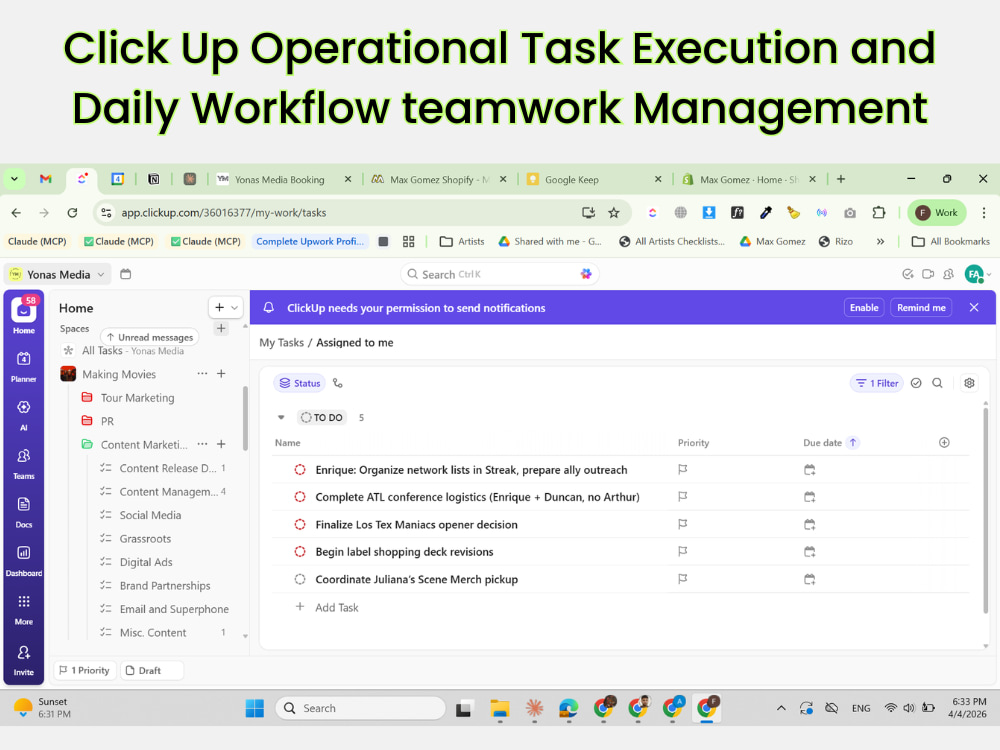
Task: Switch to Yonas Media Booking tab
Action: coord(279,180)
